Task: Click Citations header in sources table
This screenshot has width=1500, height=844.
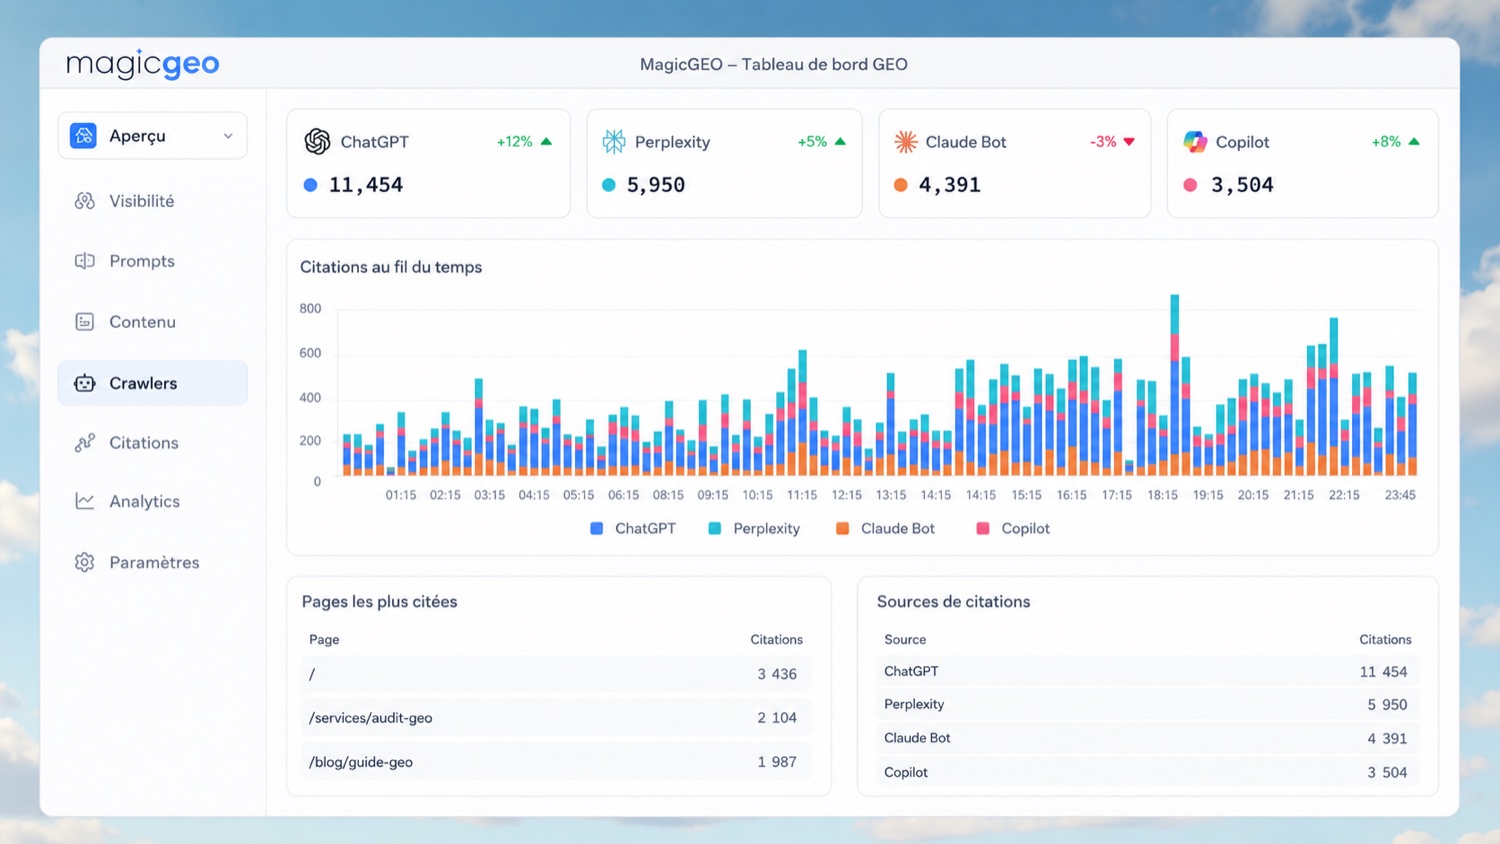Action: 1386,640
